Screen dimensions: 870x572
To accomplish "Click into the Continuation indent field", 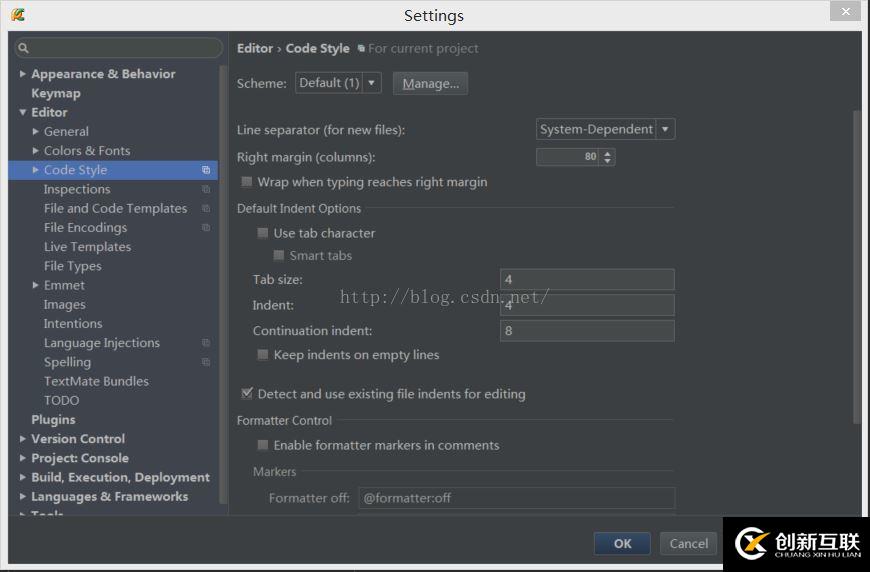I will click(587, 331).
